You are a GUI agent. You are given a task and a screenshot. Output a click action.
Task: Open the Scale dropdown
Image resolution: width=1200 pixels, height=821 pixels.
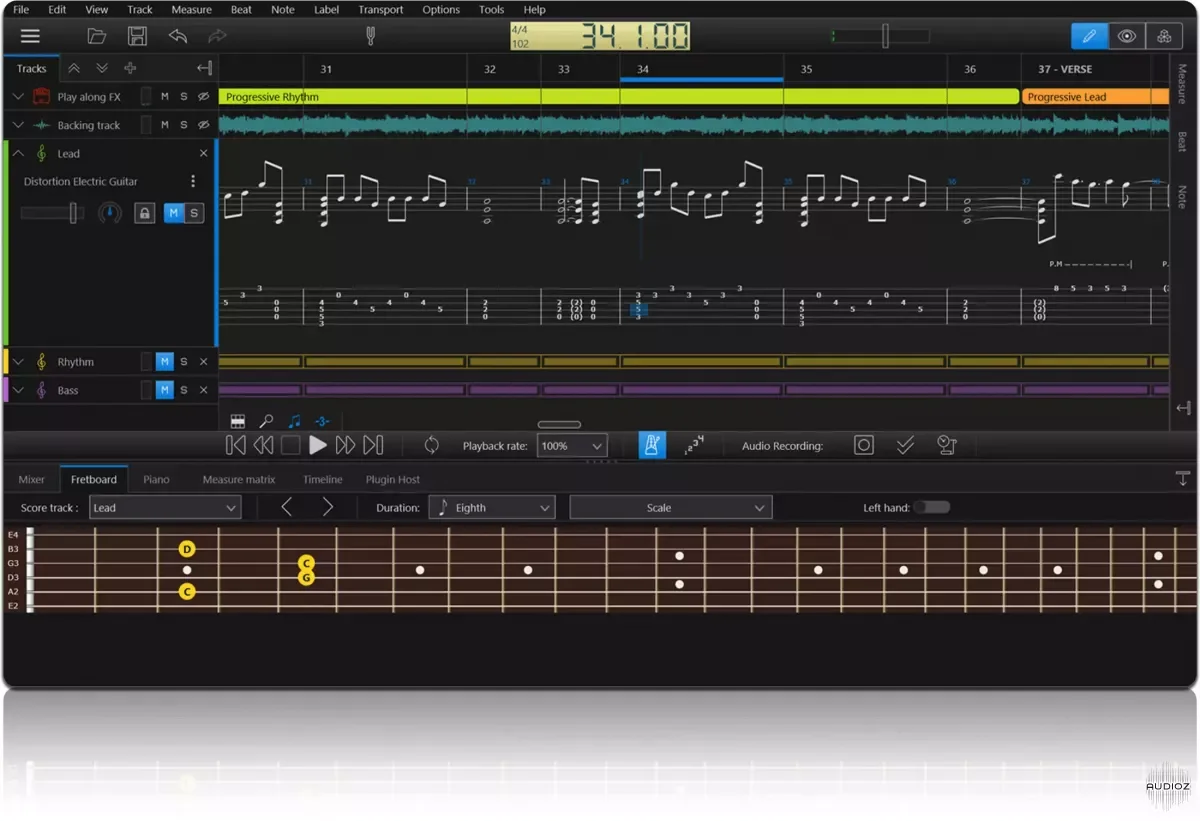(x=671, y=507)
